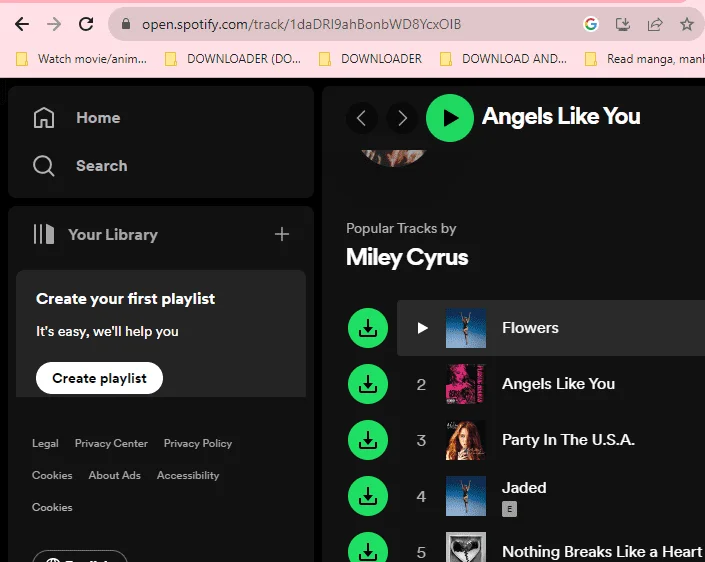Download Flowers with green download icon

pyautogui.click(x=368, y=328)
